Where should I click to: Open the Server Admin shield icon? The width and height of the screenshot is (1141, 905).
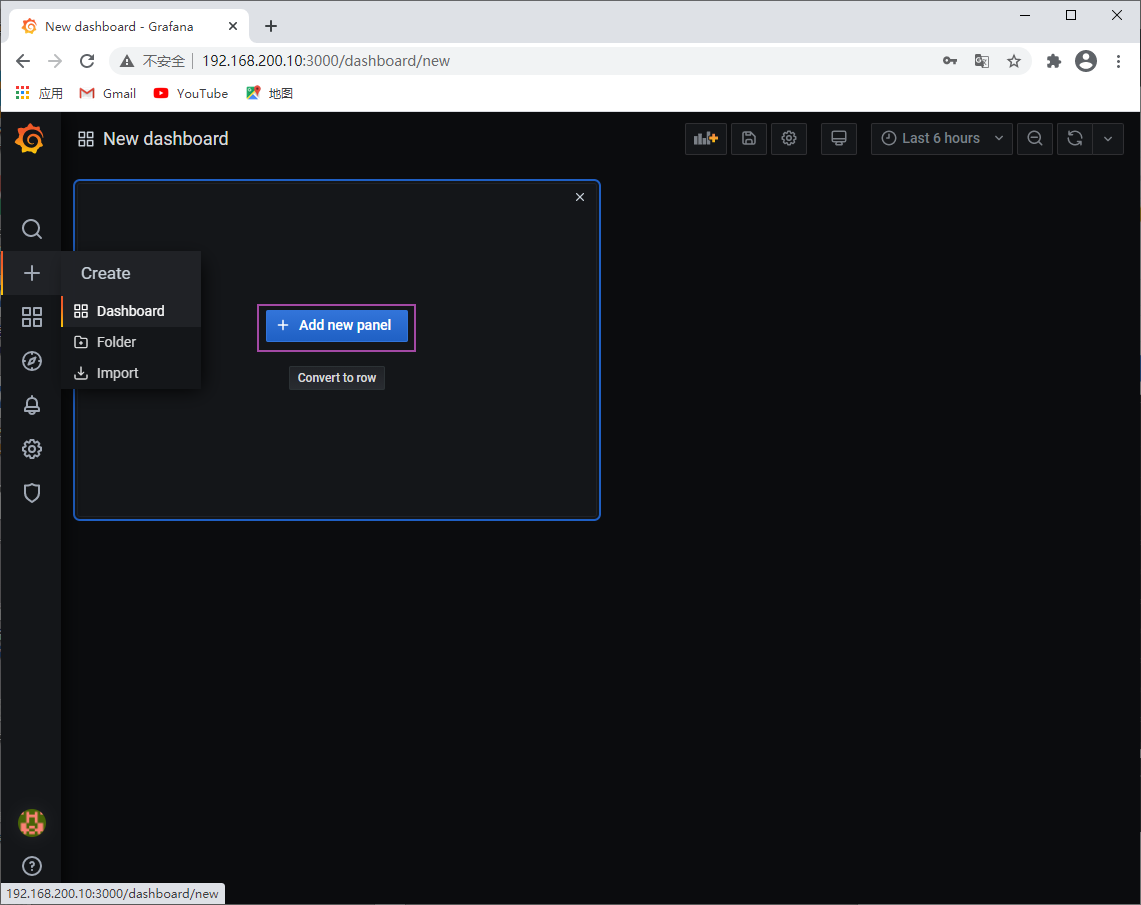(x=31, y=493)
